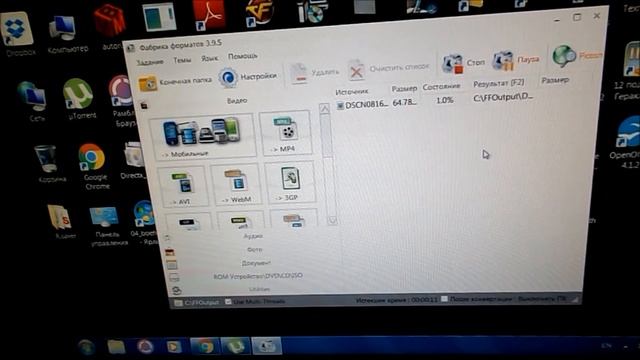
Task: Click the Состояние column header
Action: coord(441,87)
